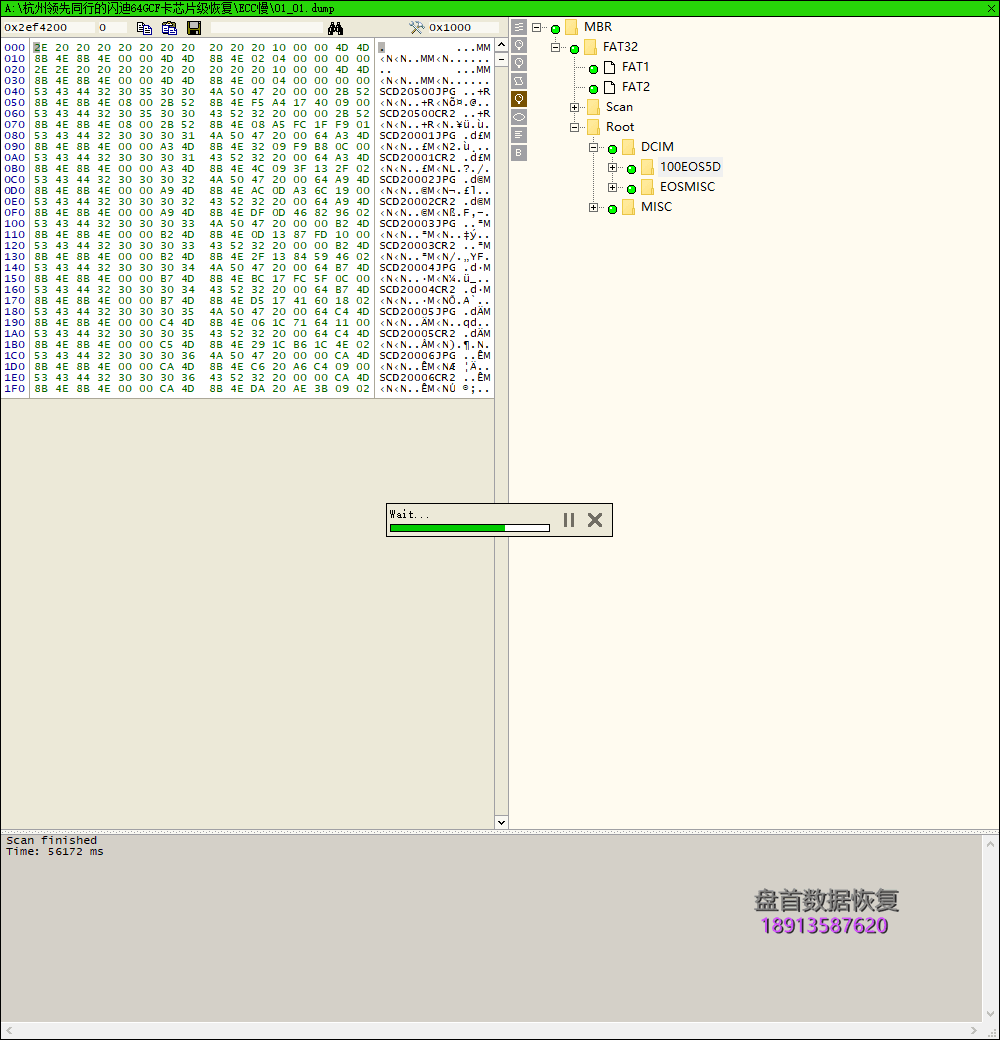Image resolution: width=1000 pixels, height=1040 pixels.
Task: Click the ellipse-shaped sidebar icon
Action: 519,117
